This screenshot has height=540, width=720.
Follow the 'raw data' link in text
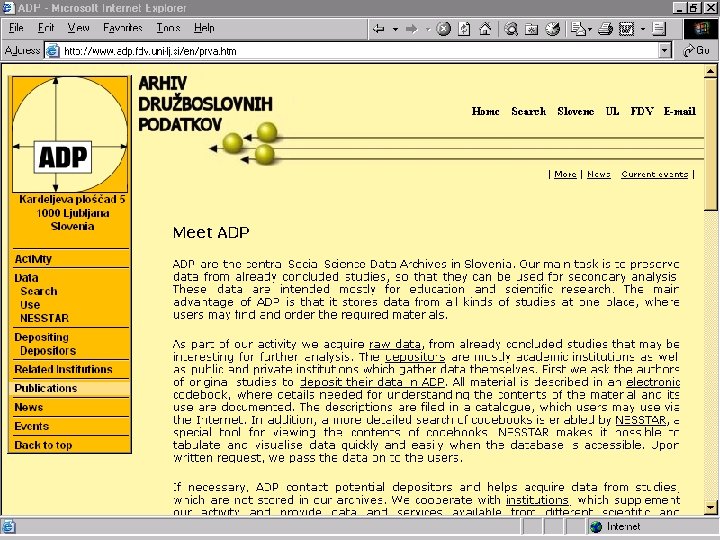point(395,344)
